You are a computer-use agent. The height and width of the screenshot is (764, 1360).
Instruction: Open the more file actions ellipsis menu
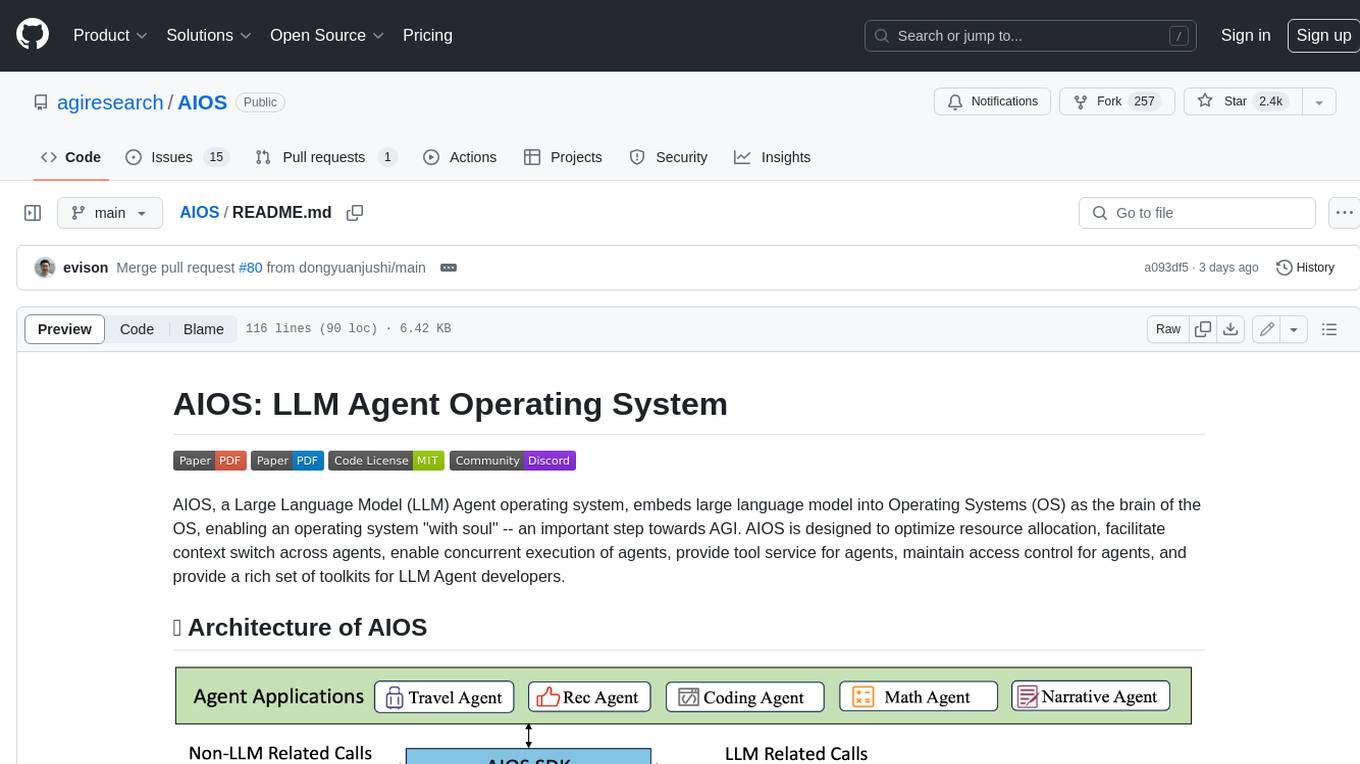click(x=1344, y=213)
